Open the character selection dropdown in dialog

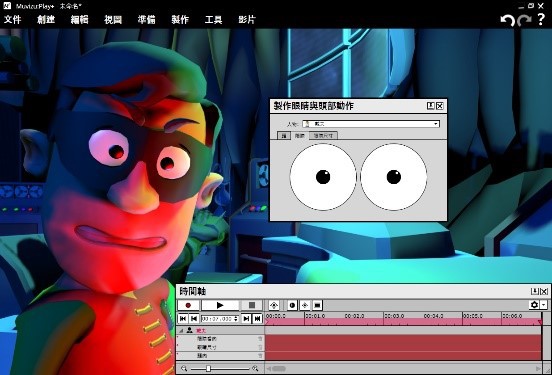tap(371, 124)
